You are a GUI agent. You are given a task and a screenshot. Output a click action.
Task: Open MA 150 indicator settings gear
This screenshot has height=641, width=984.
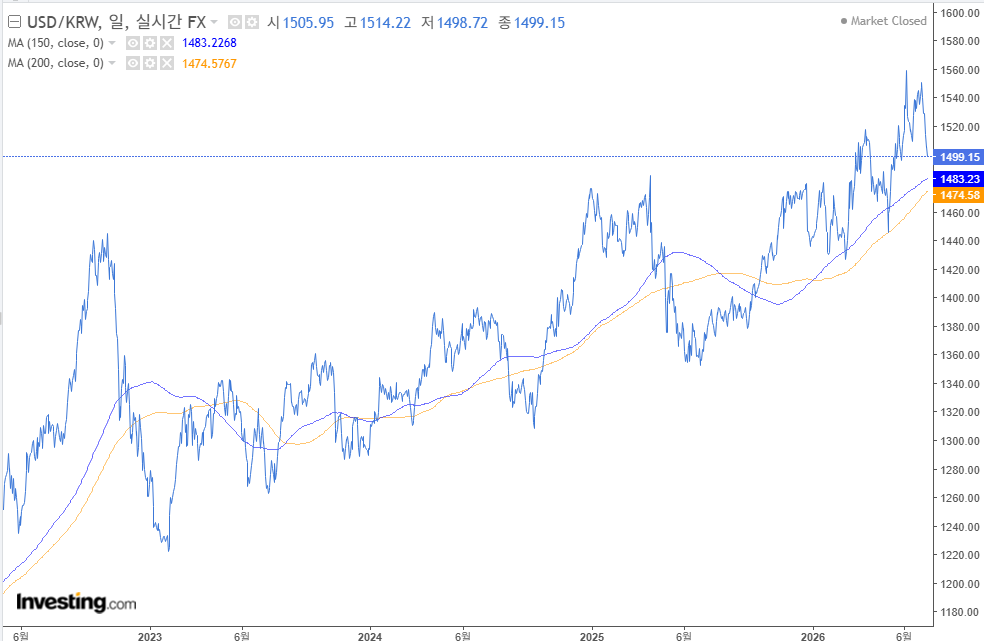coord(149,43)
